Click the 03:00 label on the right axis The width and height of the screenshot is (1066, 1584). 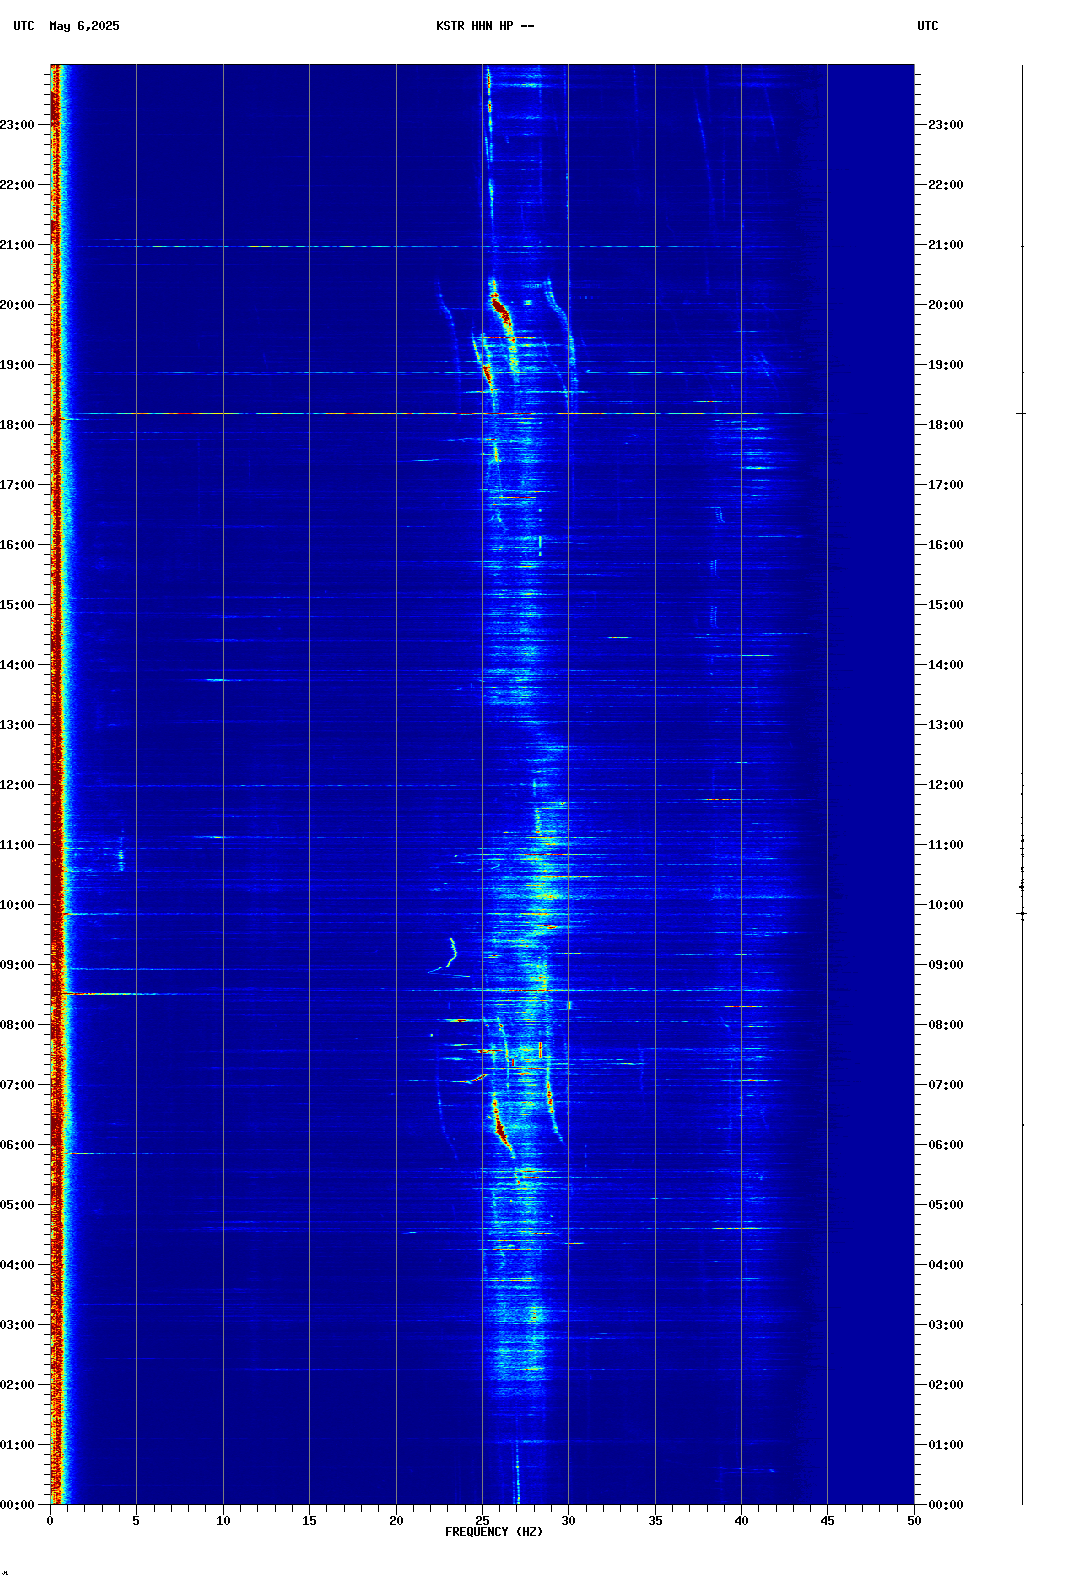point(946,1325)
